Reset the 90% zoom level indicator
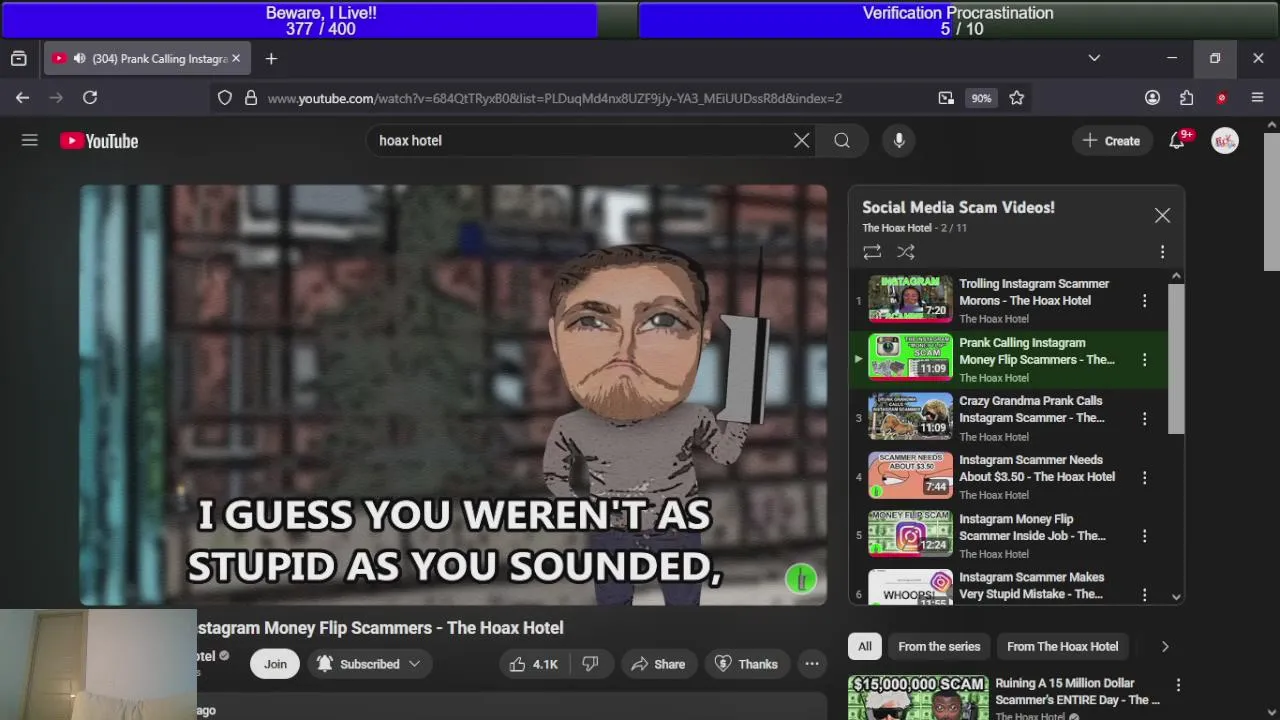This screenshot has height=720, width=1280. click(x=981, y=98)
